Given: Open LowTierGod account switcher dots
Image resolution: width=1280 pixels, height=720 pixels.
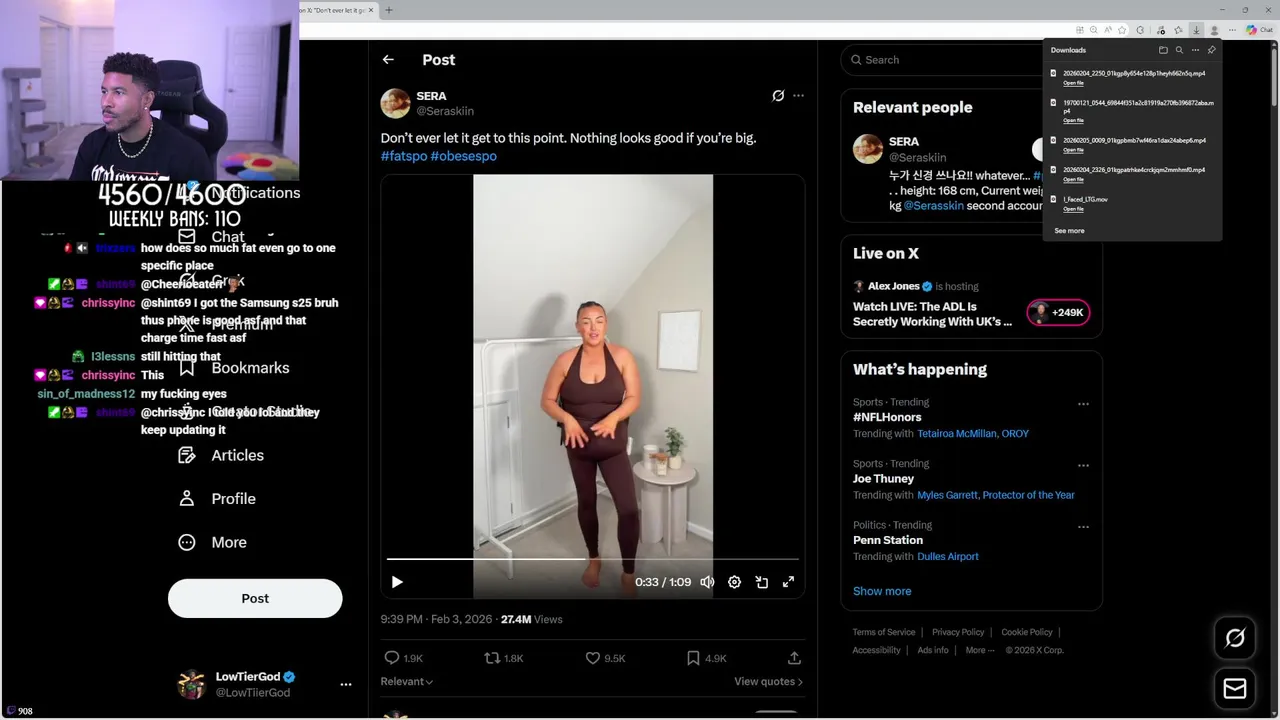Looking at the screenshot, I should (346, 685).
